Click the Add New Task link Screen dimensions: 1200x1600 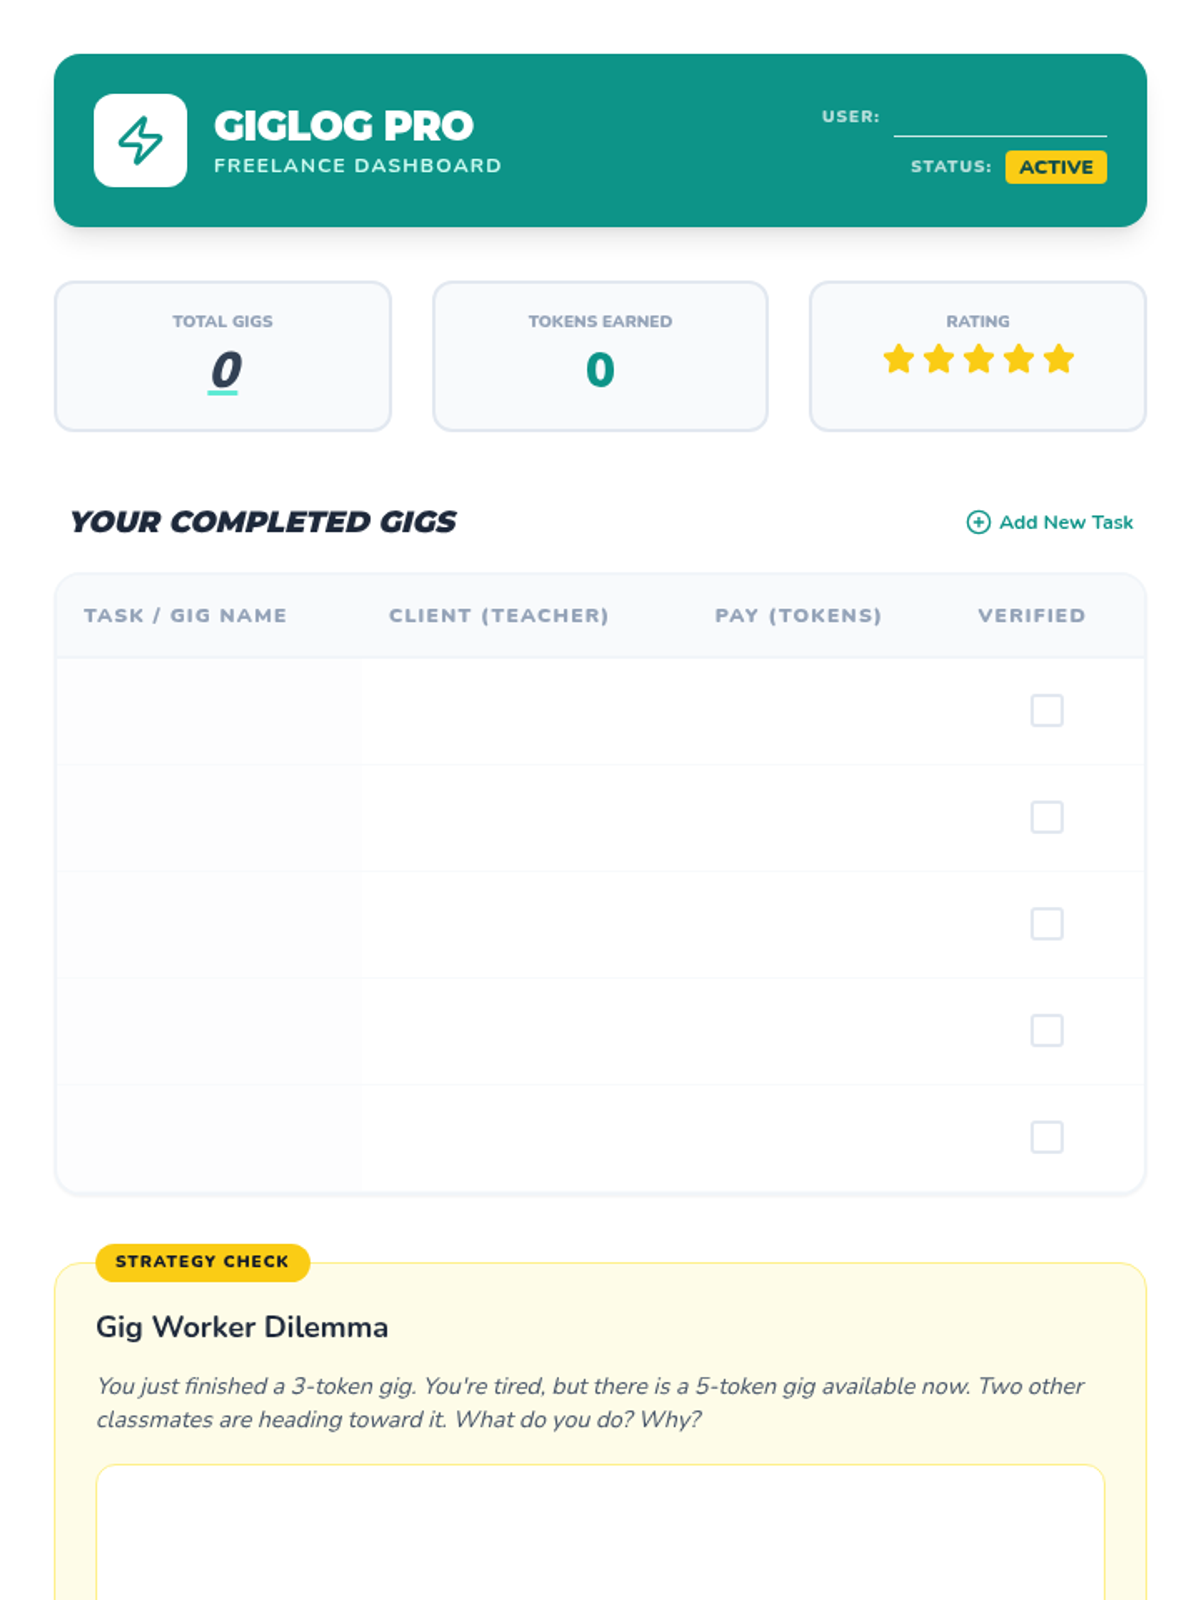tap(1050, 522)
